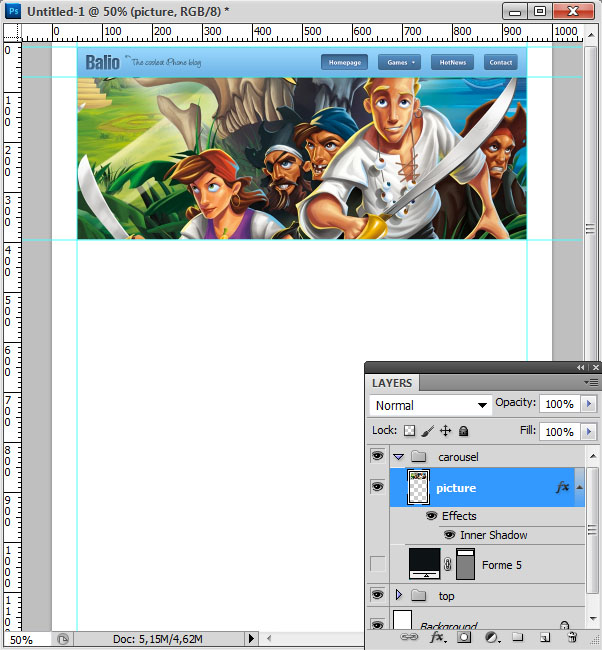Create a new layer
The height and width of the screenshot is (650, 602).
(545, 637)
